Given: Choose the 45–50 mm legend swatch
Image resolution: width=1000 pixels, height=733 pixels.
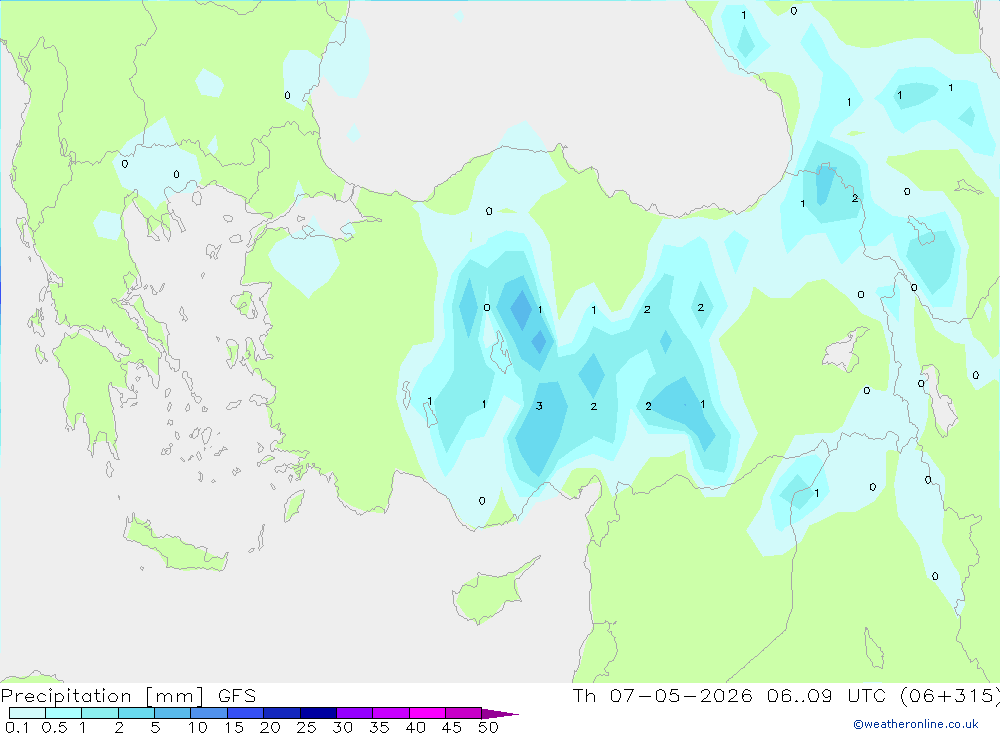Looking at the screenshot, I should [x=464, y=713].
